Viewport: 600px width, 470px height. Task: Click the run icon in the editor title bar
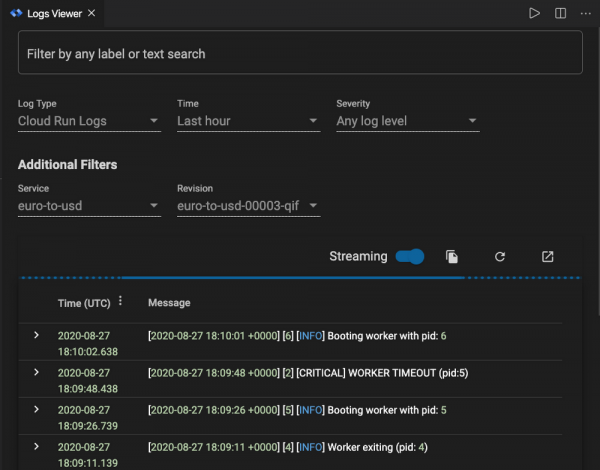(x=535, y=13)
